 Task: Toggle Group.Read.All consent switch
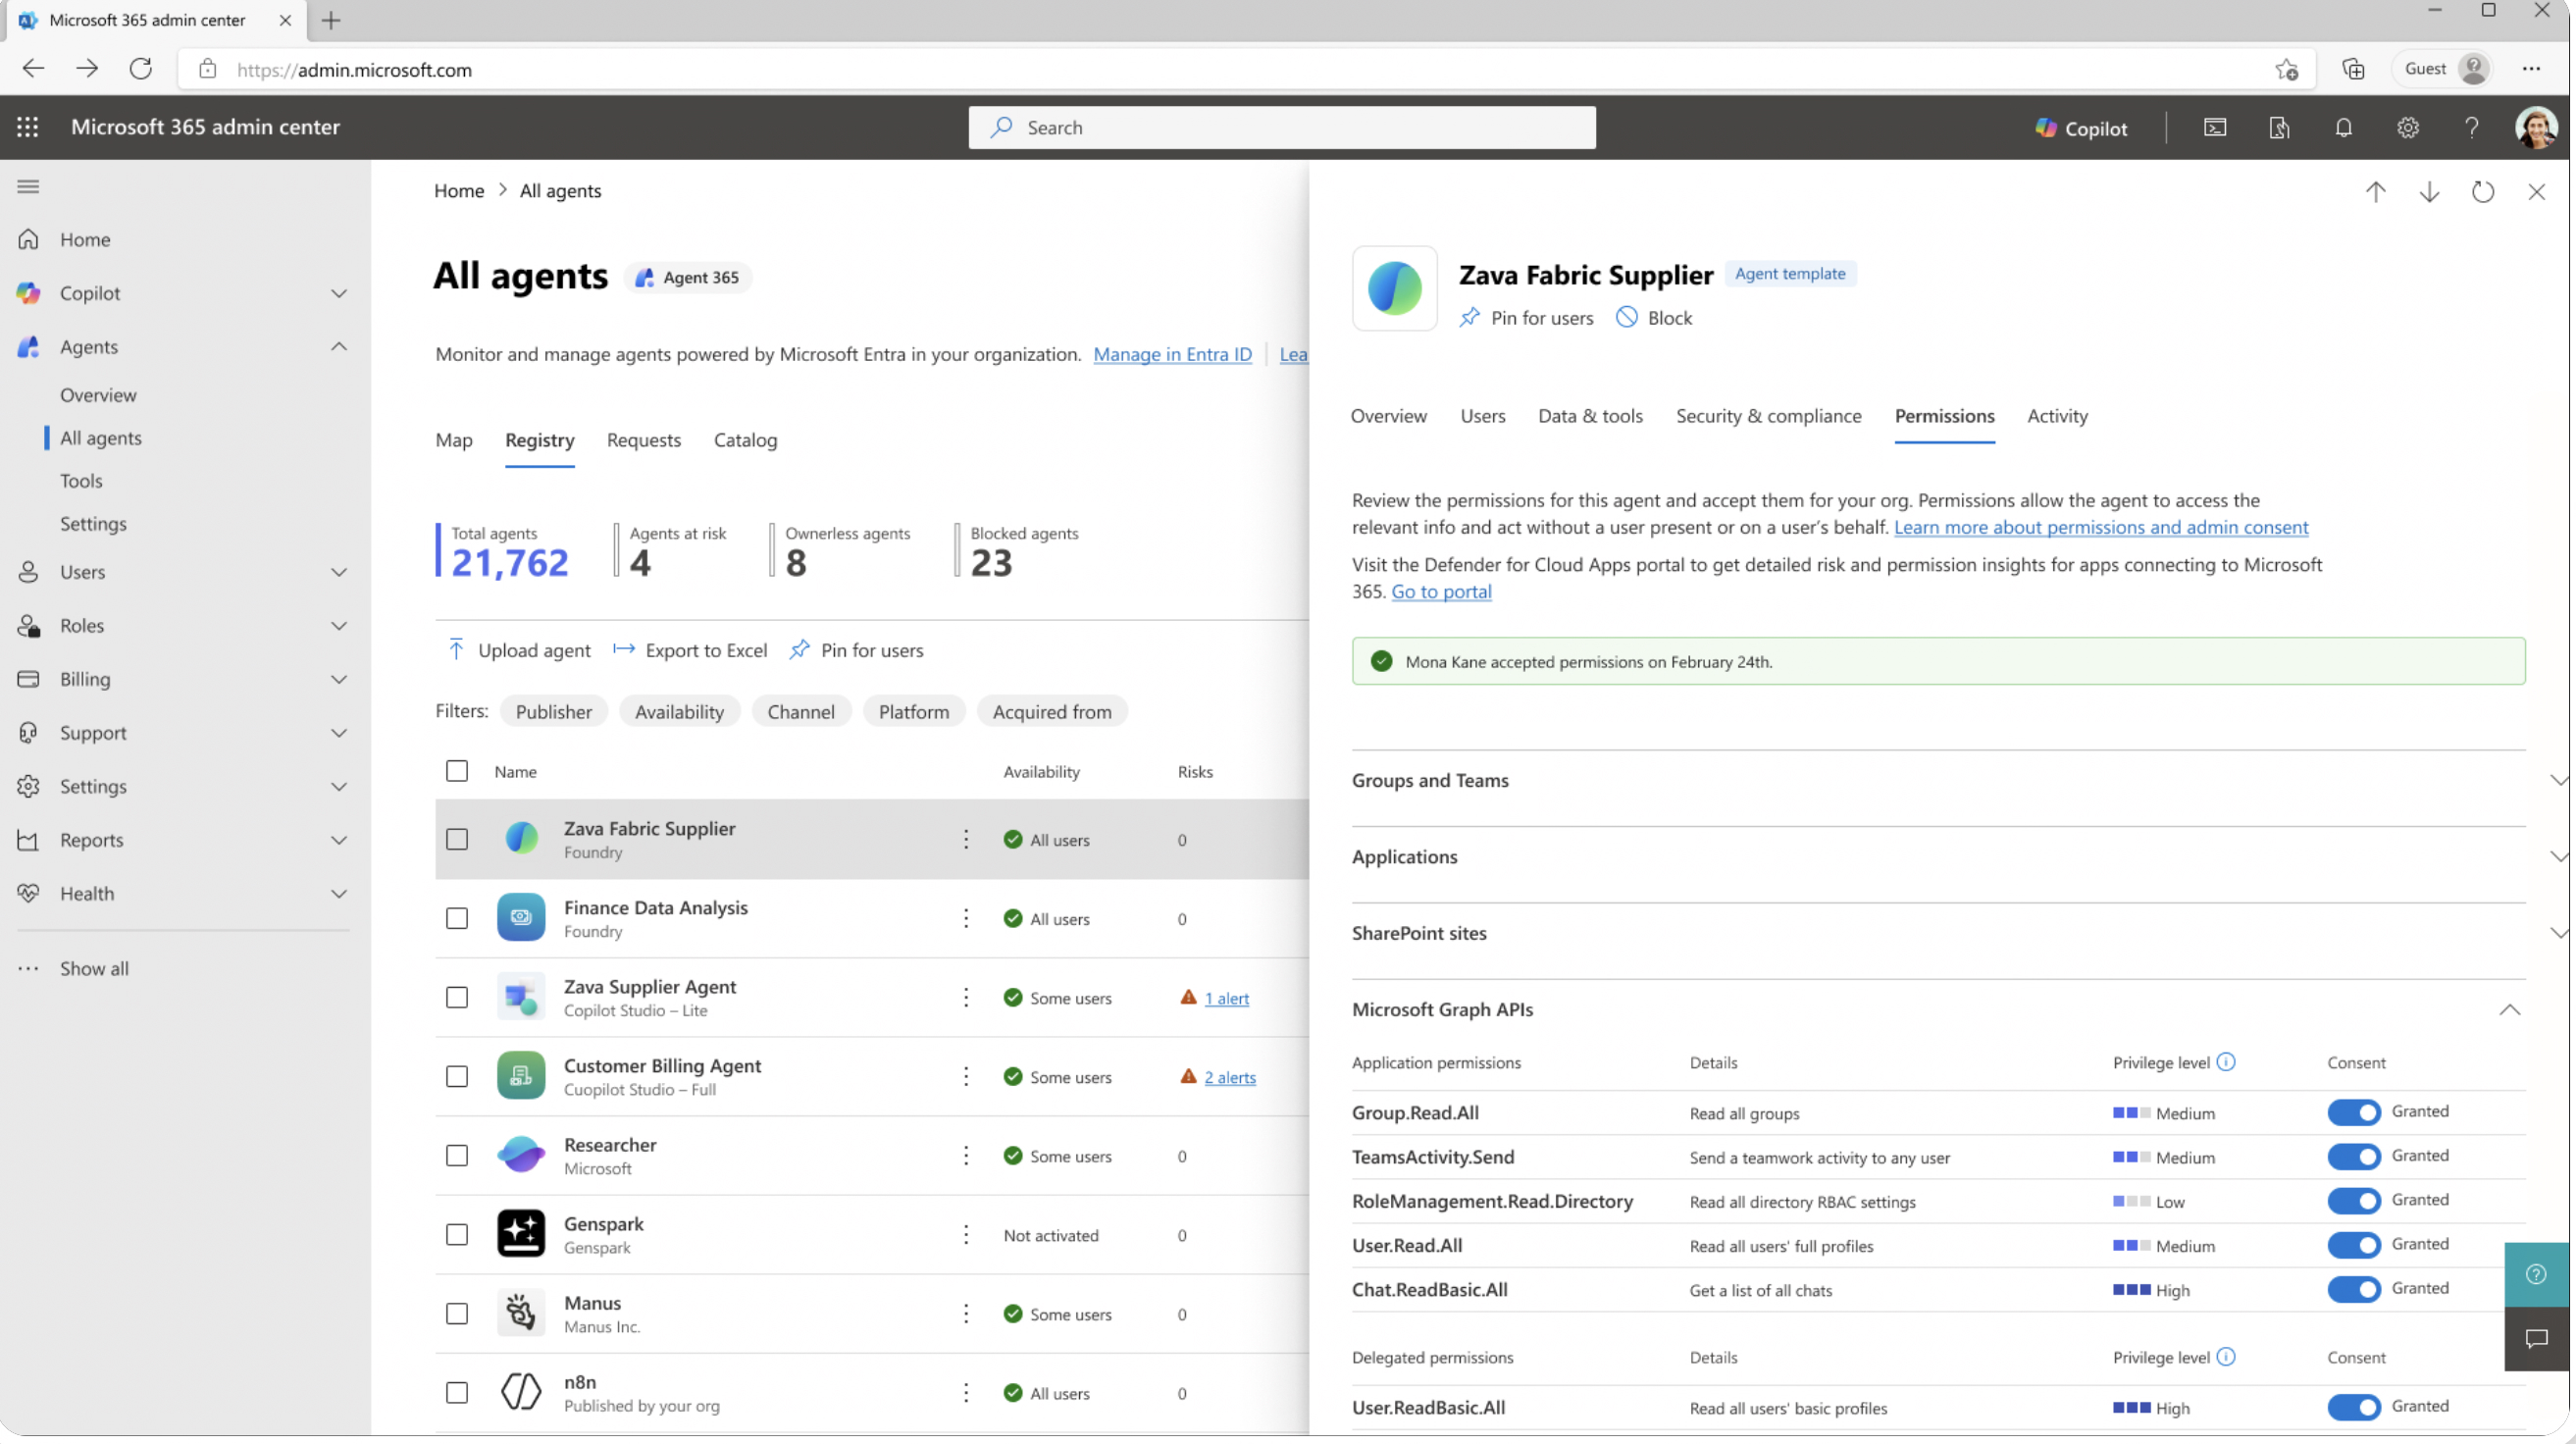tap(2354, 1112)
